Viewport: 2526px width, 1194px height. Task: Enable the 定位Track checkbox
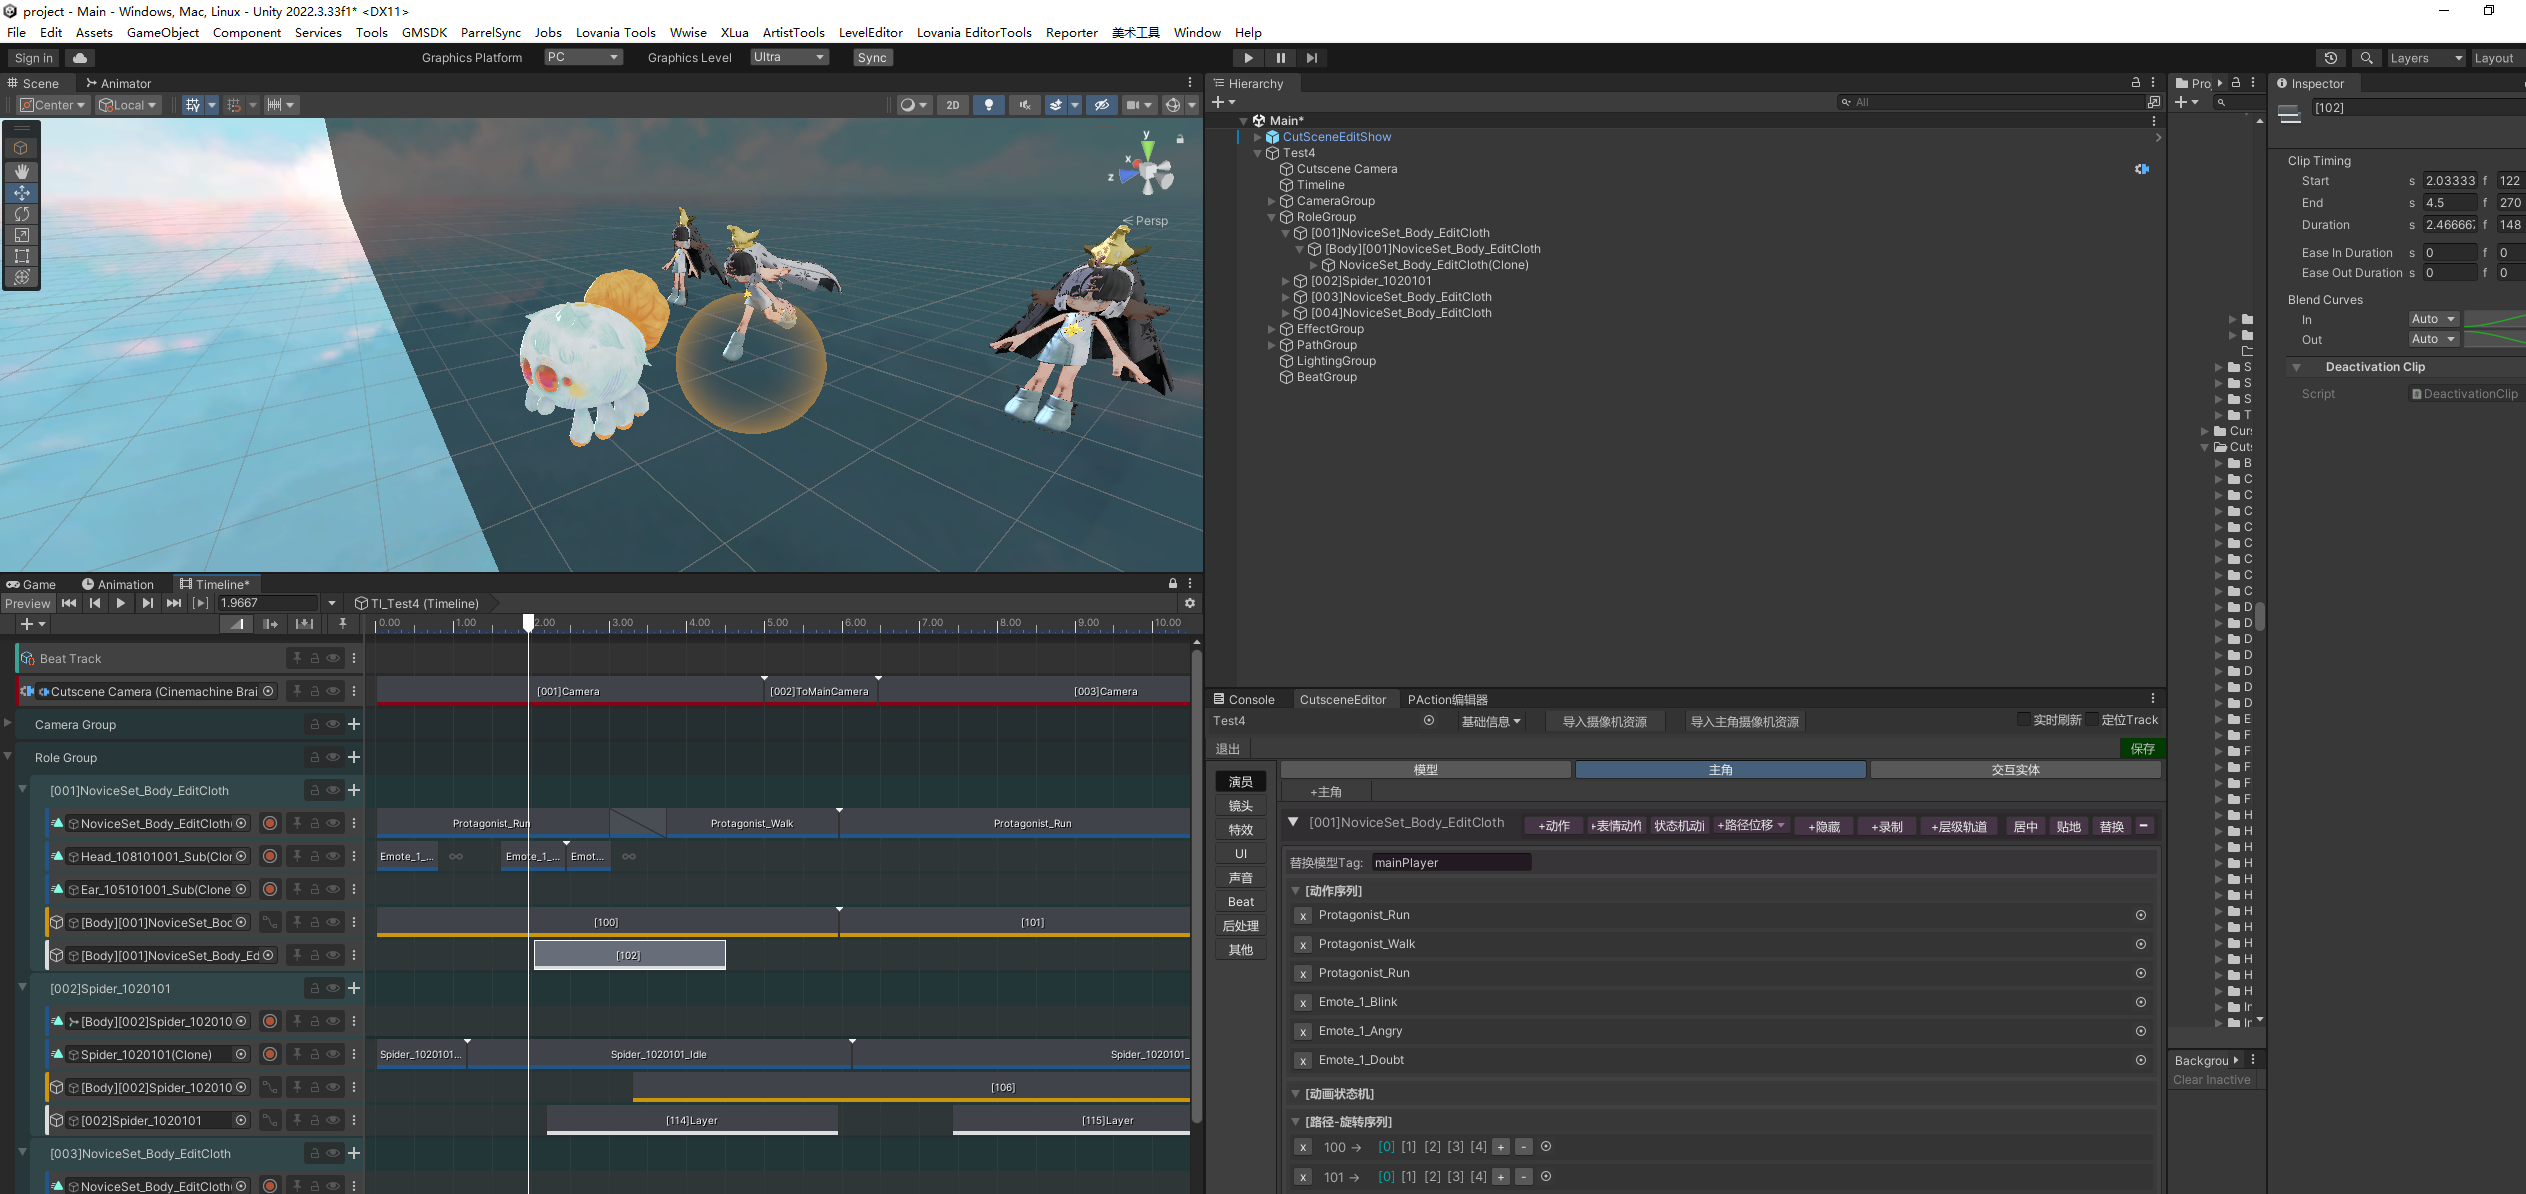click(x=2091, y=720)
